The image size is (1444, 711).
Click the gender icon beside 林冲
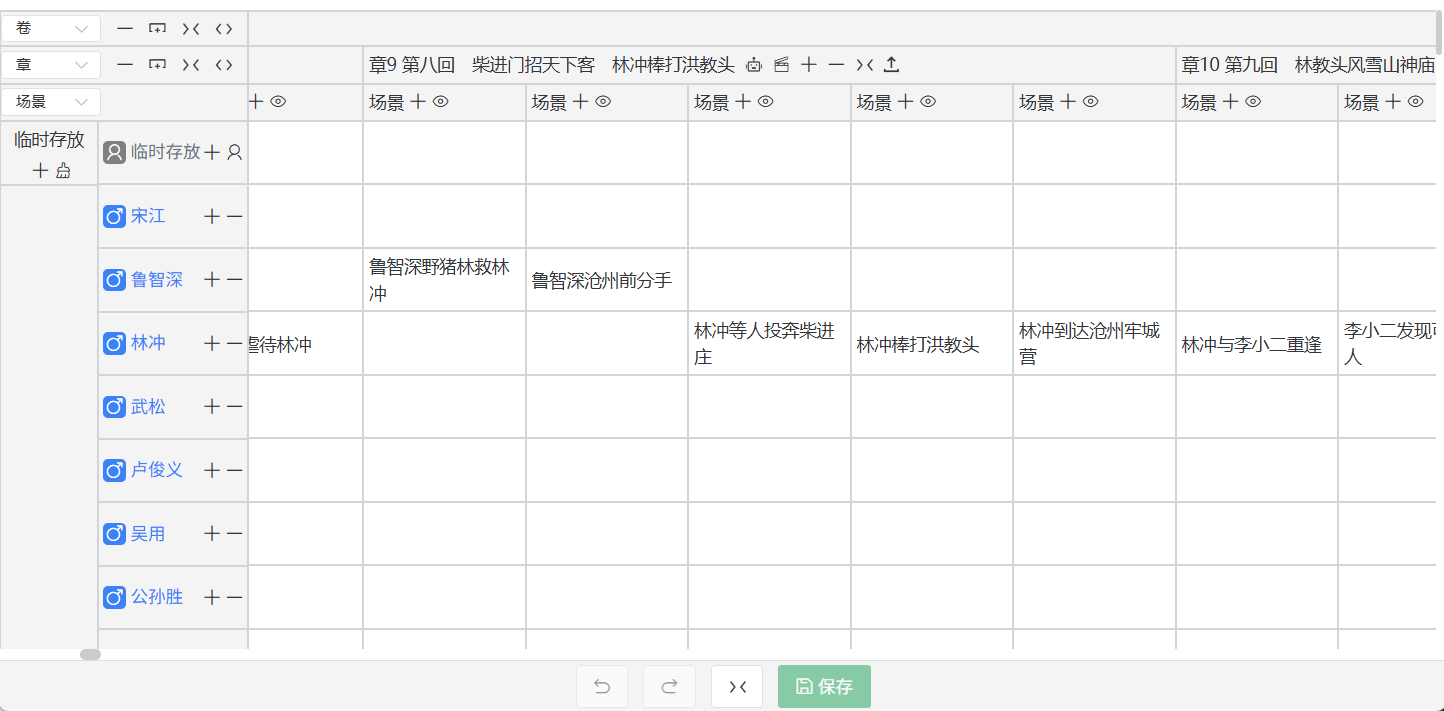click(x=114, y=342)
